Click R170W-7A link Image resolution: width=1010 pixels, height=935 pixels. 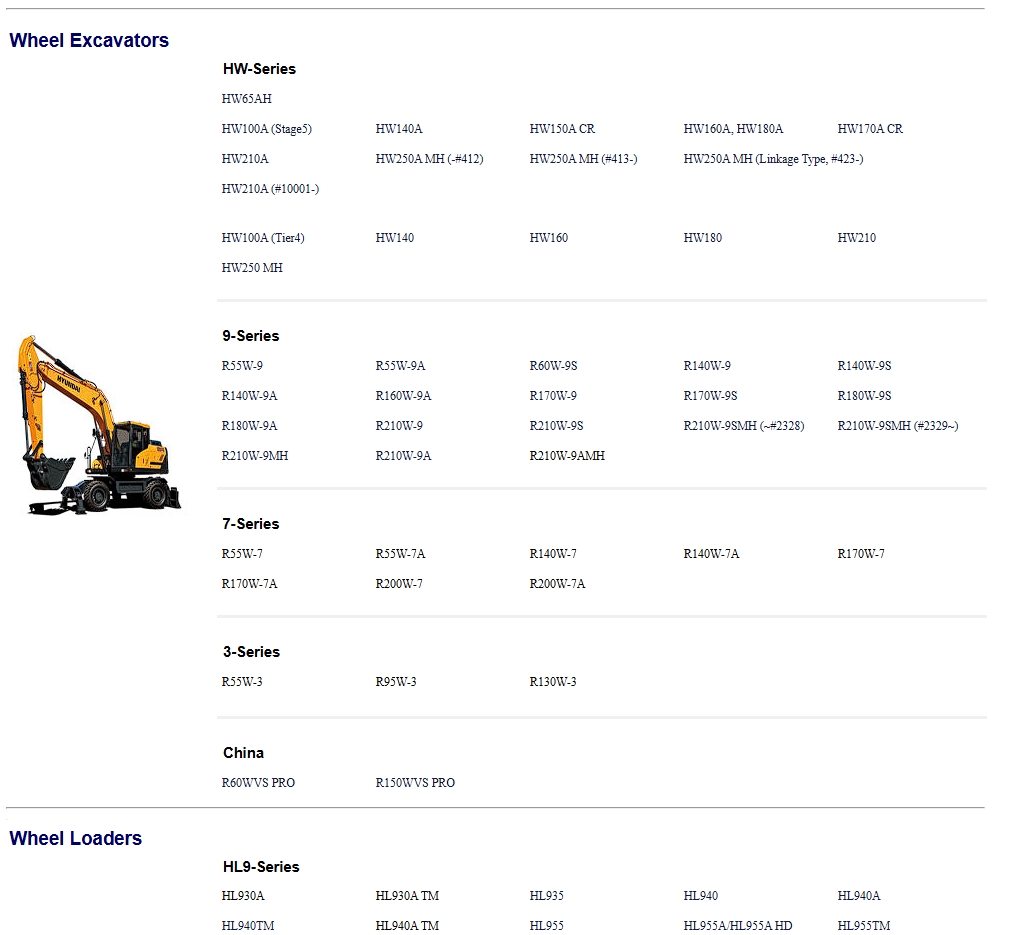pos(249,584)
